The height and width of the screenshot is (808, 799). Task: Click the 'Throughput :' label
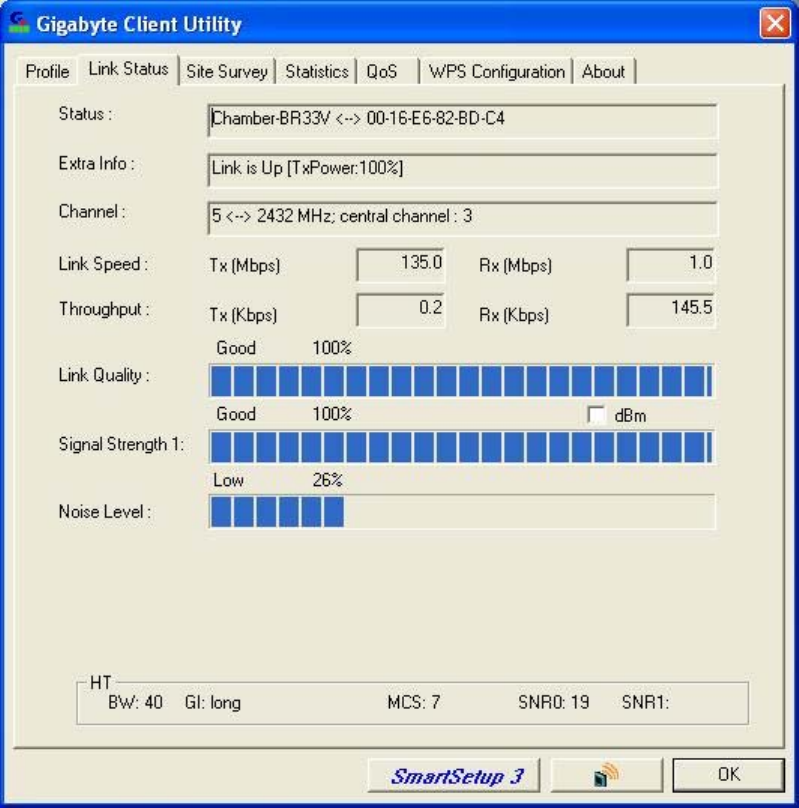pos(104,310)
